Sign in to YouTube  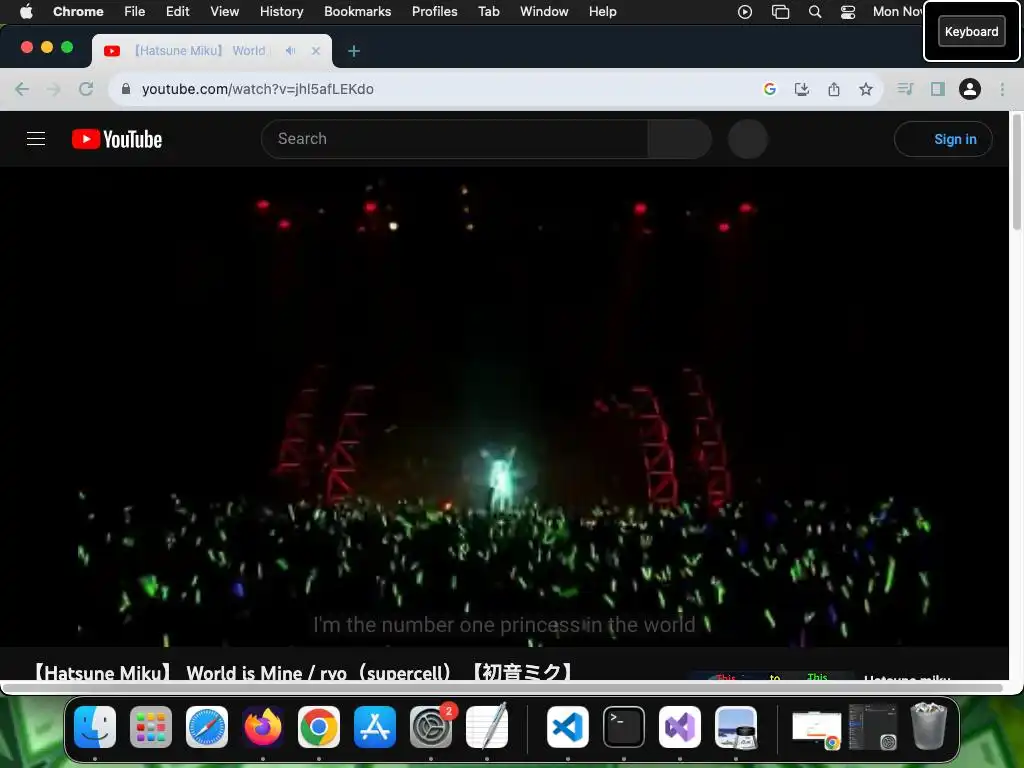(944, 139)
